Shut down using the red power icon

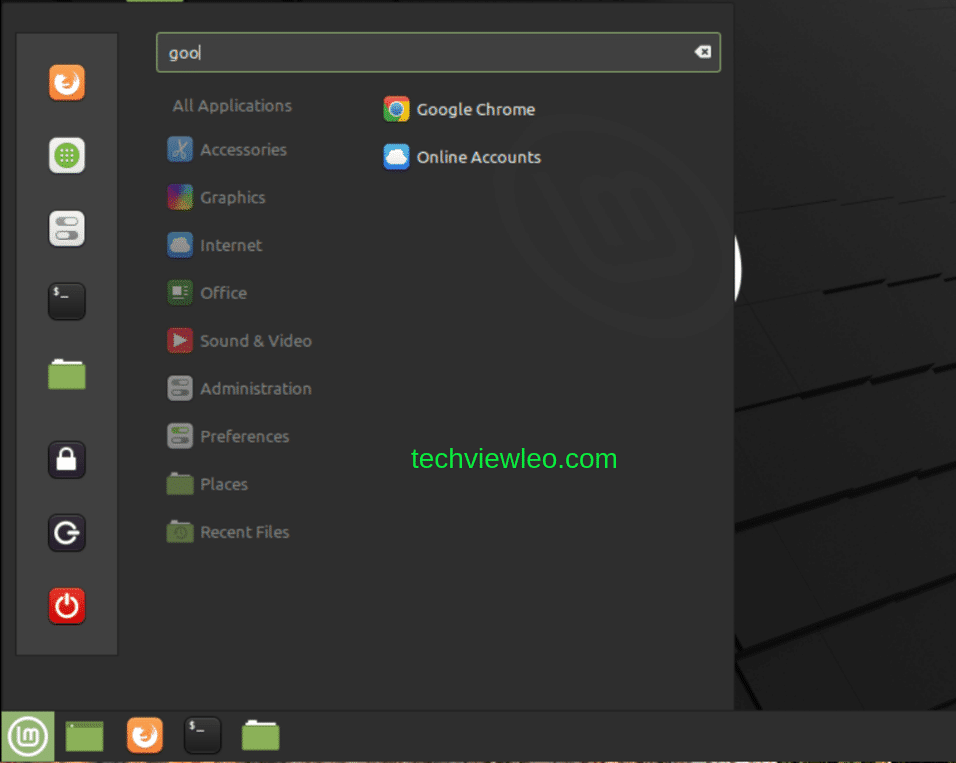click(66, 605)
